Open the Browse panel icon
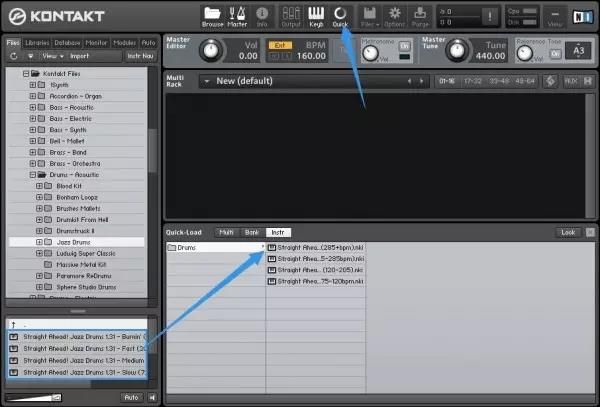 [212, 16]
